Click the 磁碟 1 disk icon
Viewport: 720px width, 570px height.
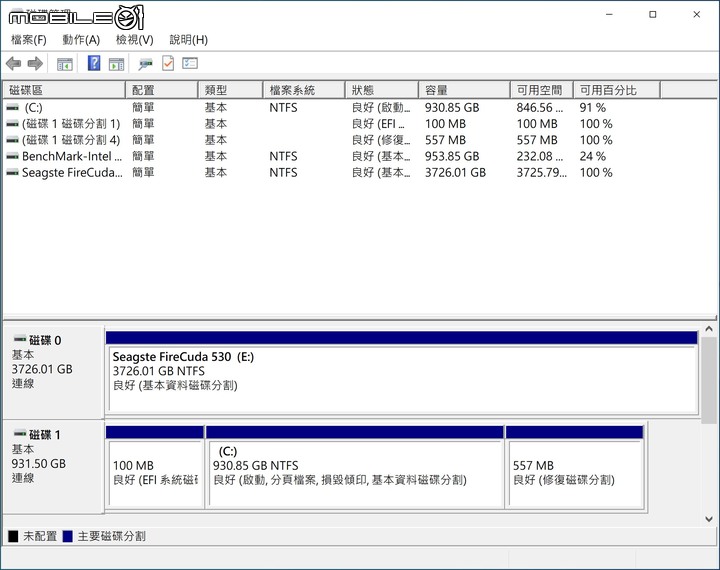click(20, 434)
